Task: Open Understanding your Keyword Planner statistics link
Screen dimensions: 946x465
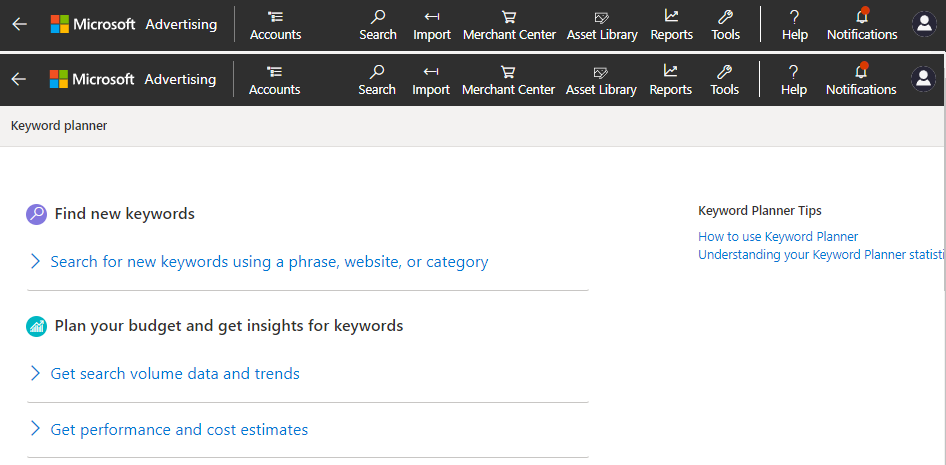Action: 820,255
